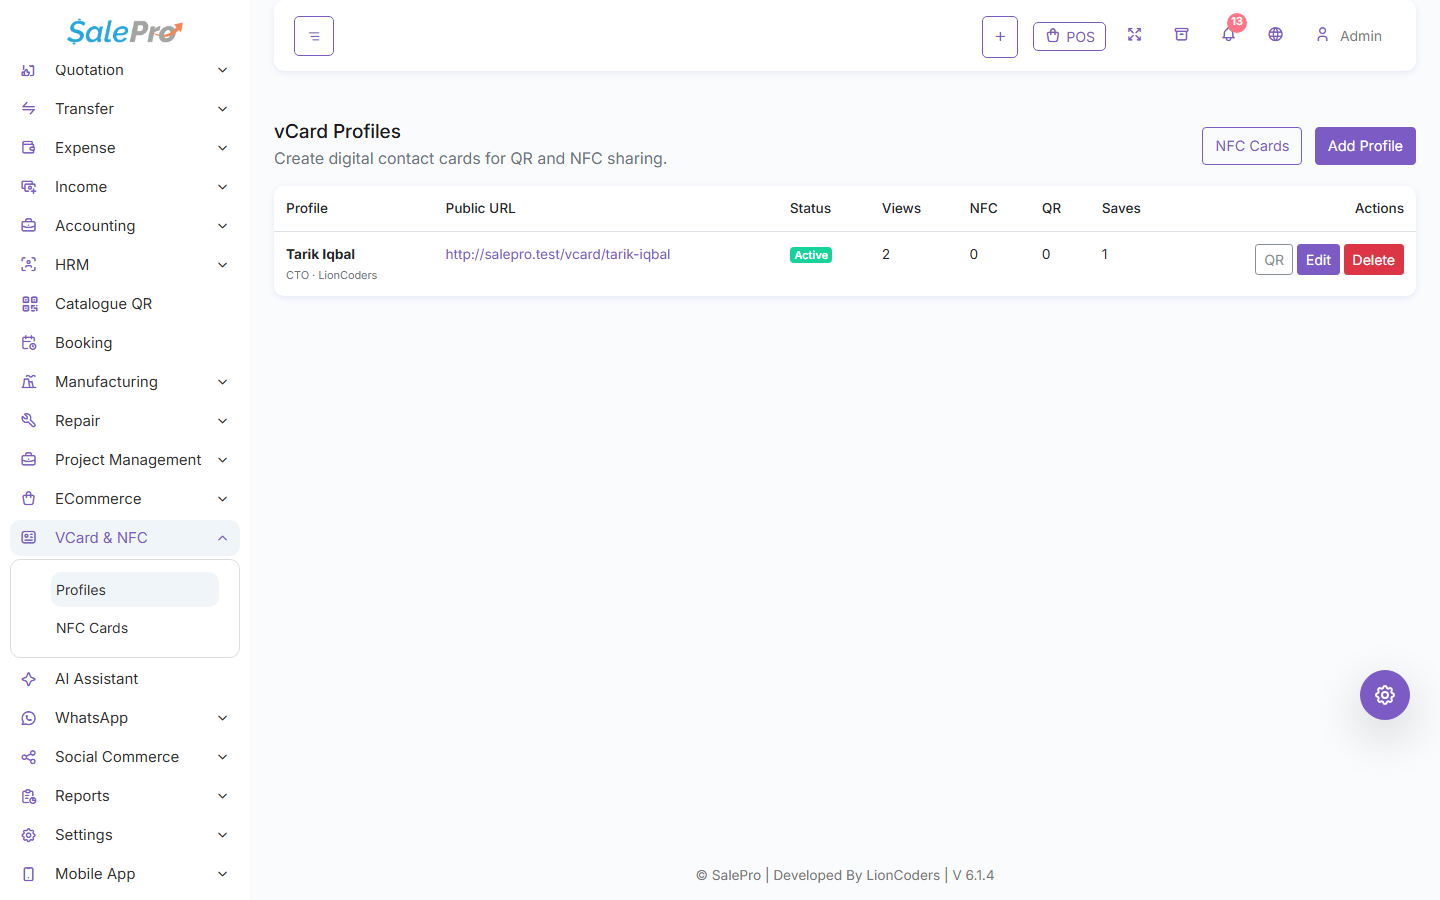Expand the Transfer menu chevron
The image size is (1440, 900).
pos(223,109)
